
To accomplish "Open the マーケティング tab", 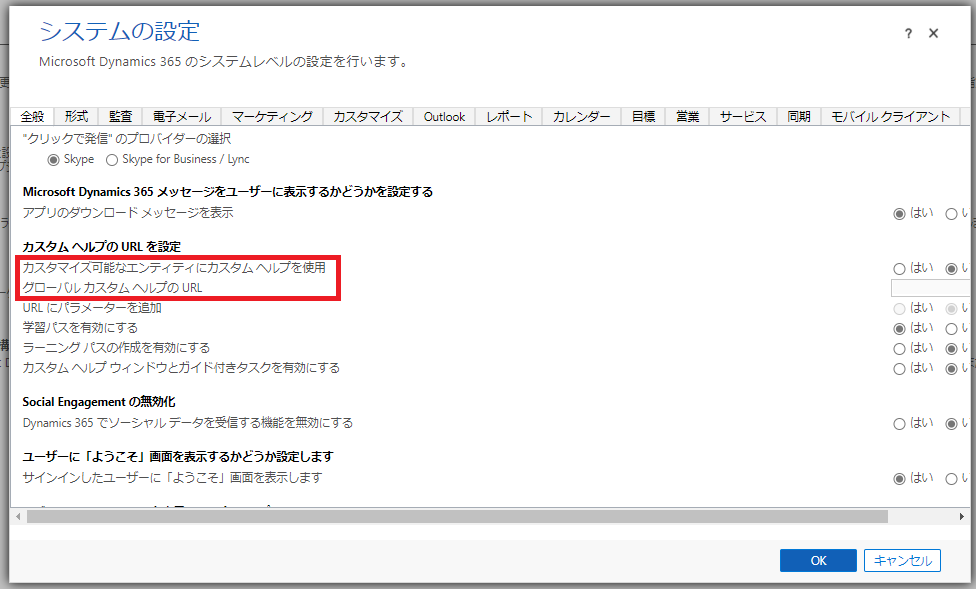I will (272, 116).
